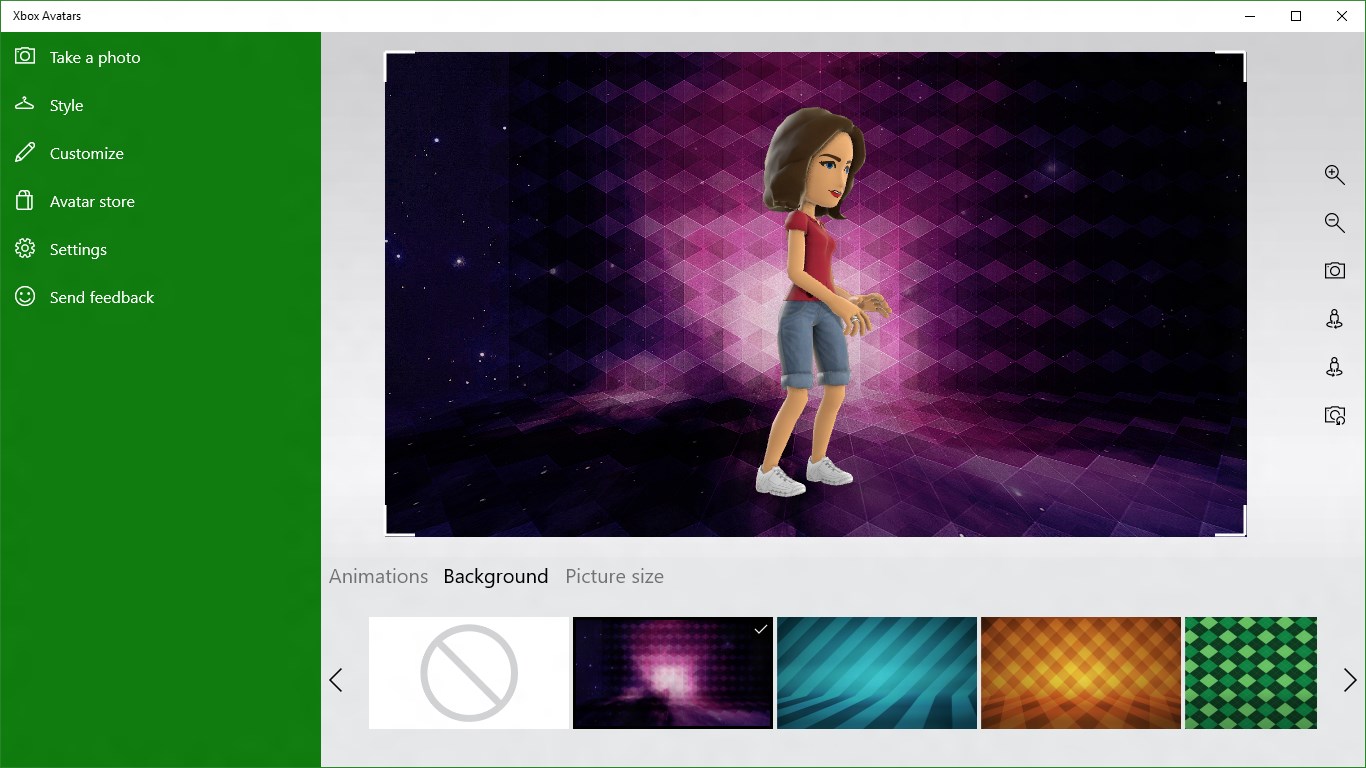Select the Take a photo tool
The height and width of the screenshot is (768, 1366).
click(95, 57)
